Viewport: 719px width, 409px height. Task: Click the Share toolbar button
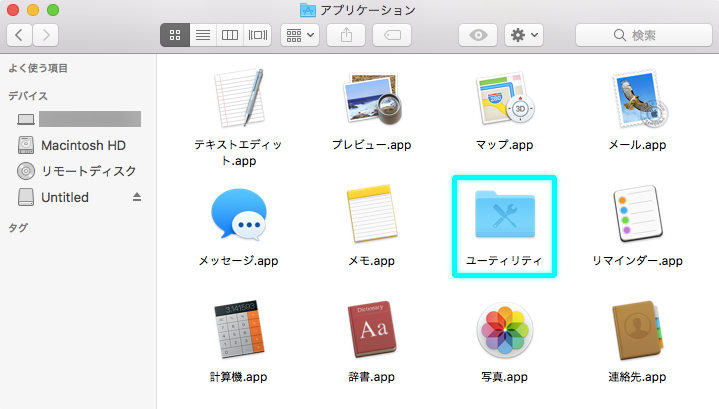[x=346, y=35]
